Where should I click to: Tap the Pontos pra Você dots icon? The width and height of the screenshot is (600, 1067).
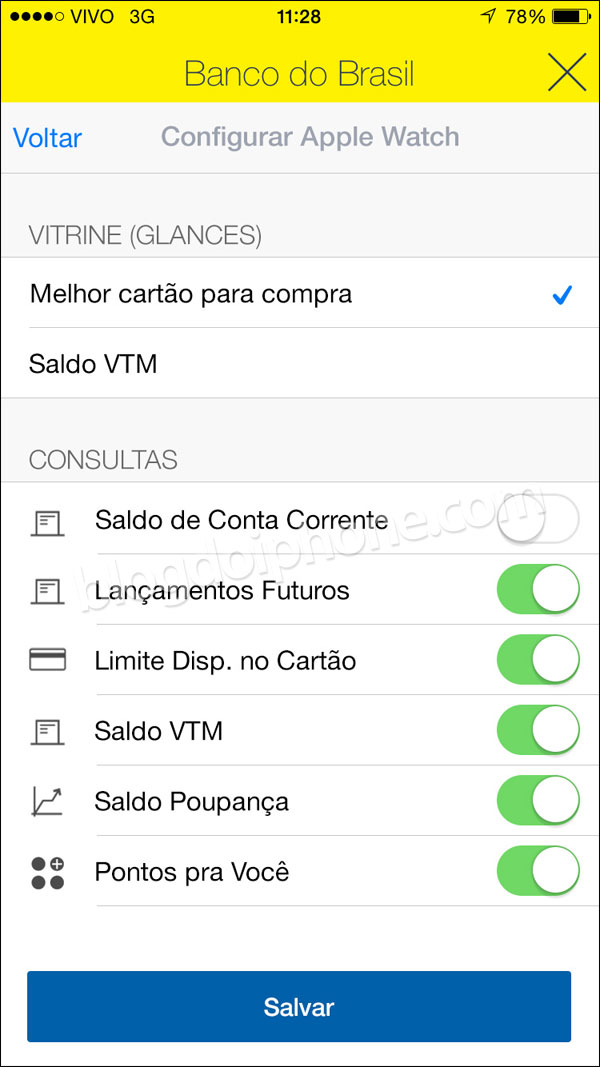point(48,873)
